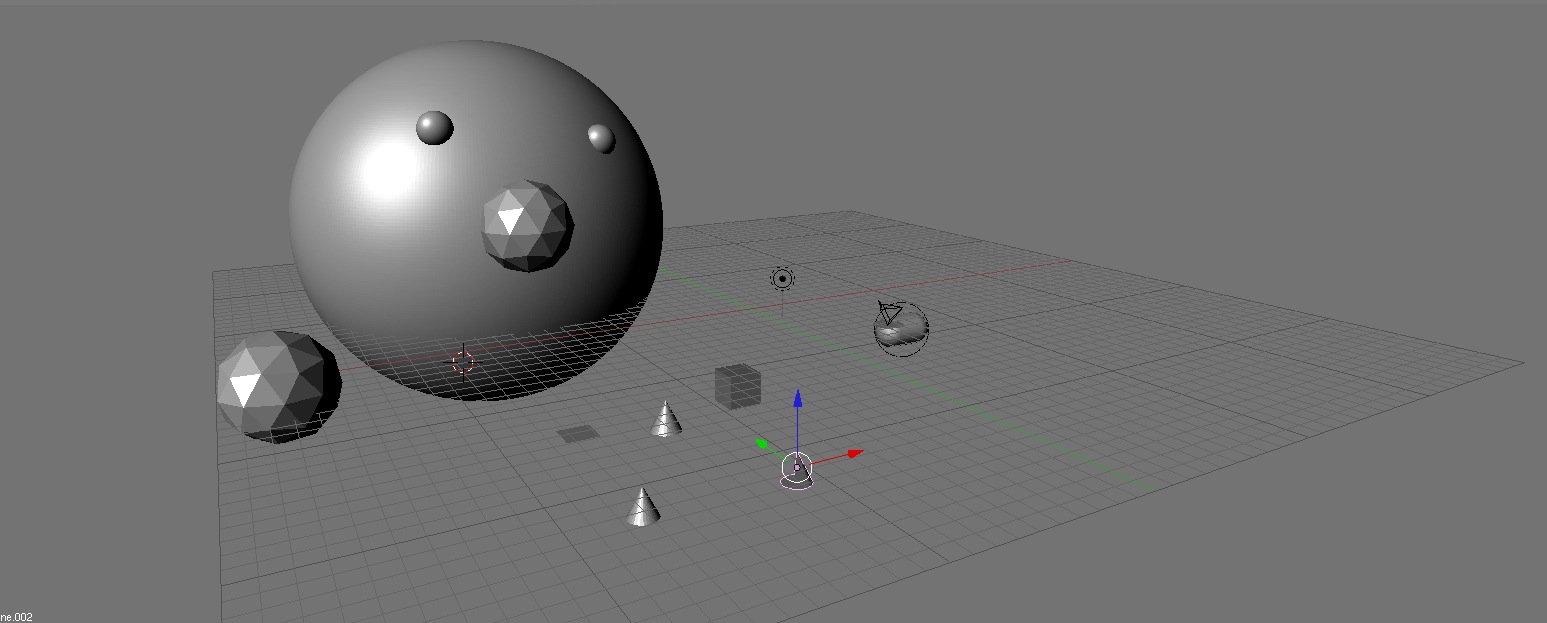Select the lowest cone near the grid front

coord(643,508)
